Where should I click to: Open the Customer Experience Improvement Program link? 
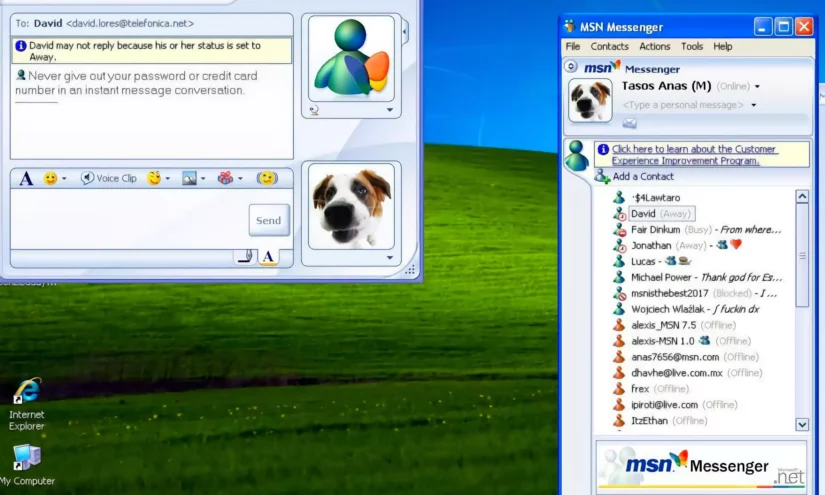(x=693, y=155)
